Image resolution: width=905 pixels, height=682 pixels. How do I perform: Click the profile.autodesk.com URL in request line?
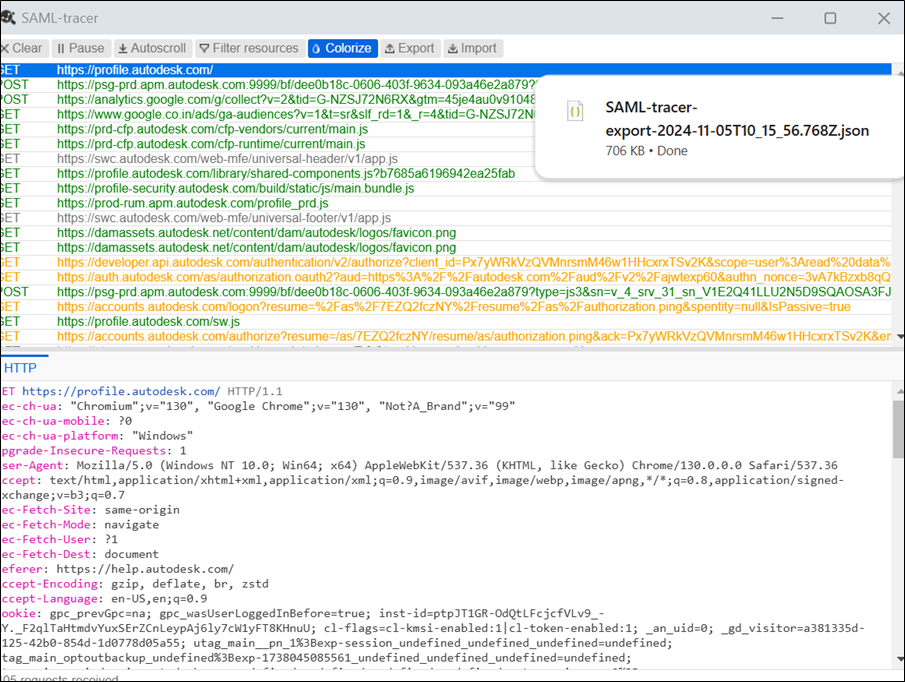pyautogui.click(x=121, y=391)
